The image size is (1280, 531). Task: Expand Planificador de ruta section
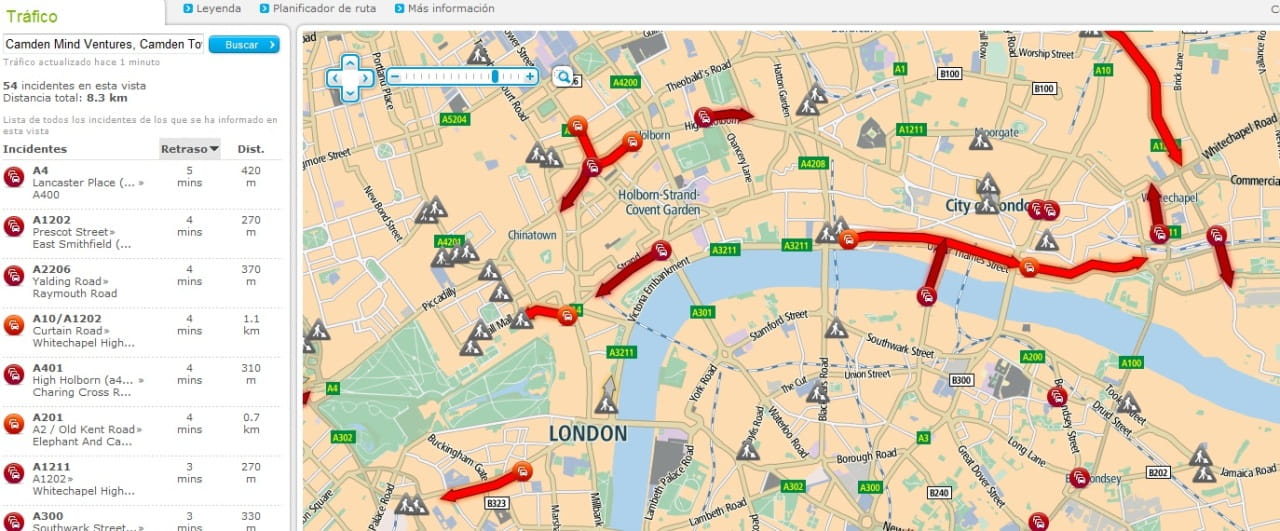(318, 8)
